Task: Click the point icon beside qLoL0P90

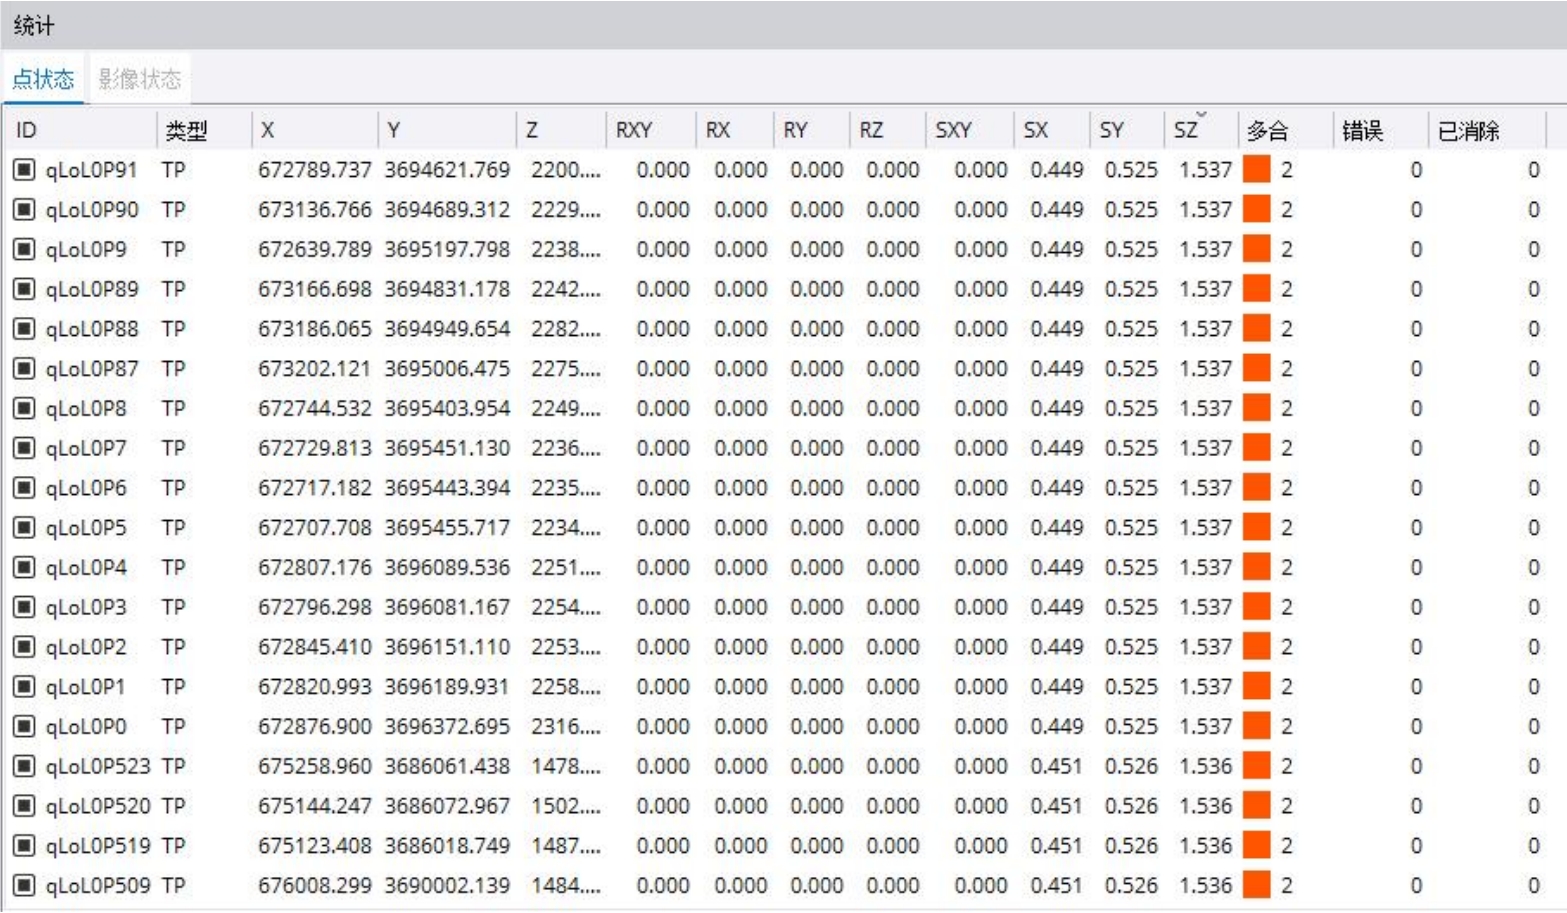Action: pyautogui.click(x=24, y=210)
